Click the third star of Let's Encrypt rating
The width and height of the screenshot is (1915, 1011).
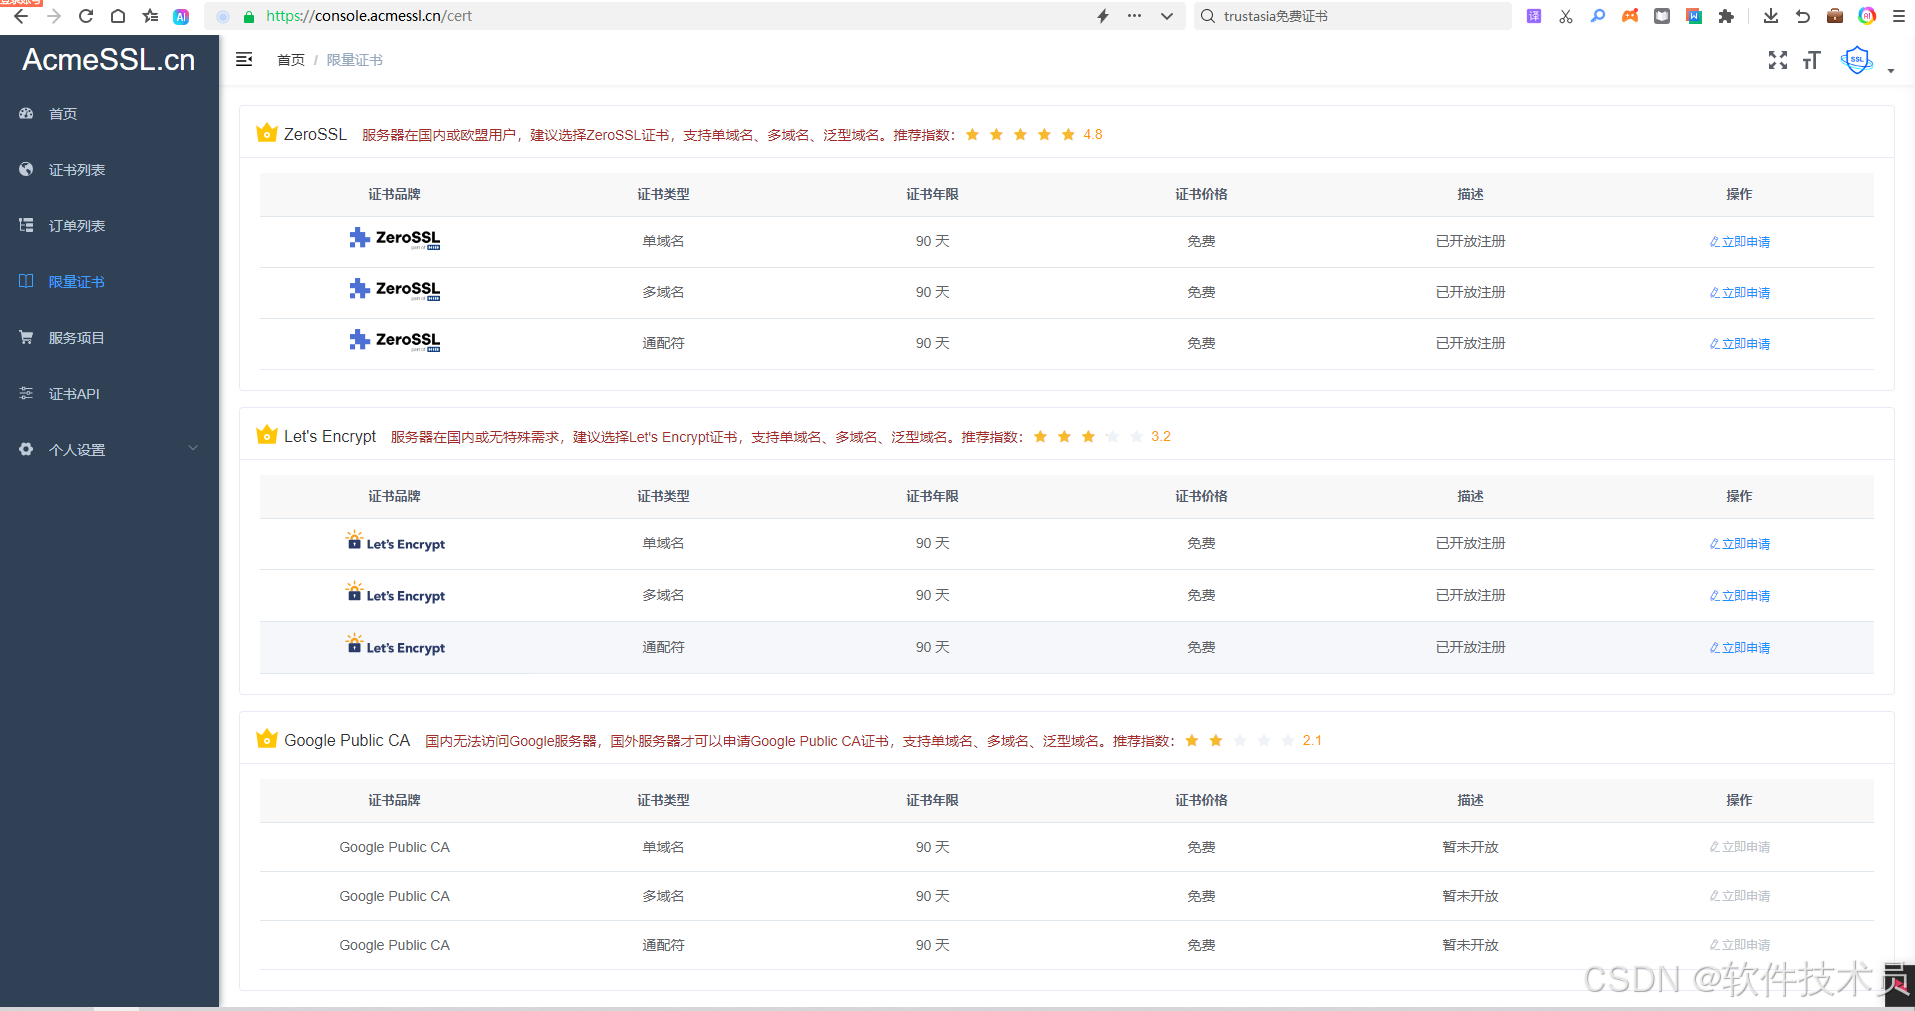(x=1088, y=436)
